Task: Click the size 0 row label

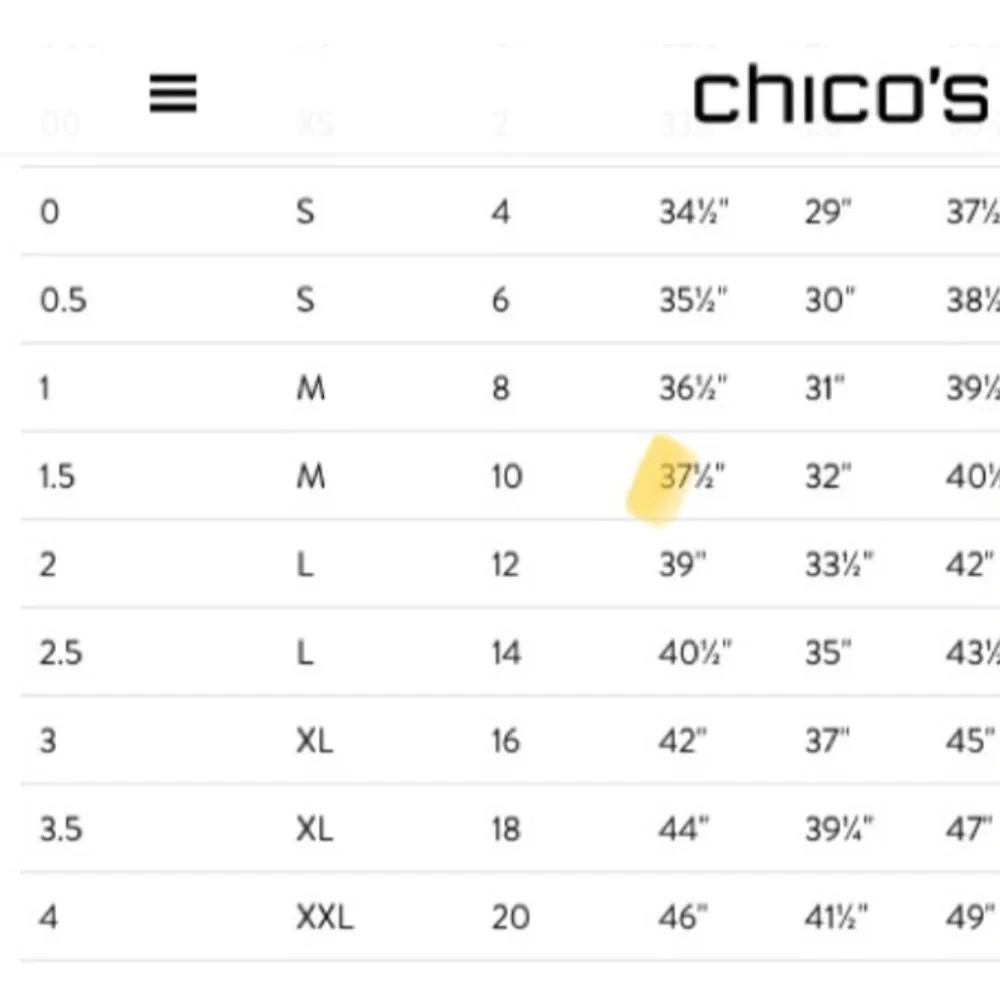Action: click(x=50, y=212)
